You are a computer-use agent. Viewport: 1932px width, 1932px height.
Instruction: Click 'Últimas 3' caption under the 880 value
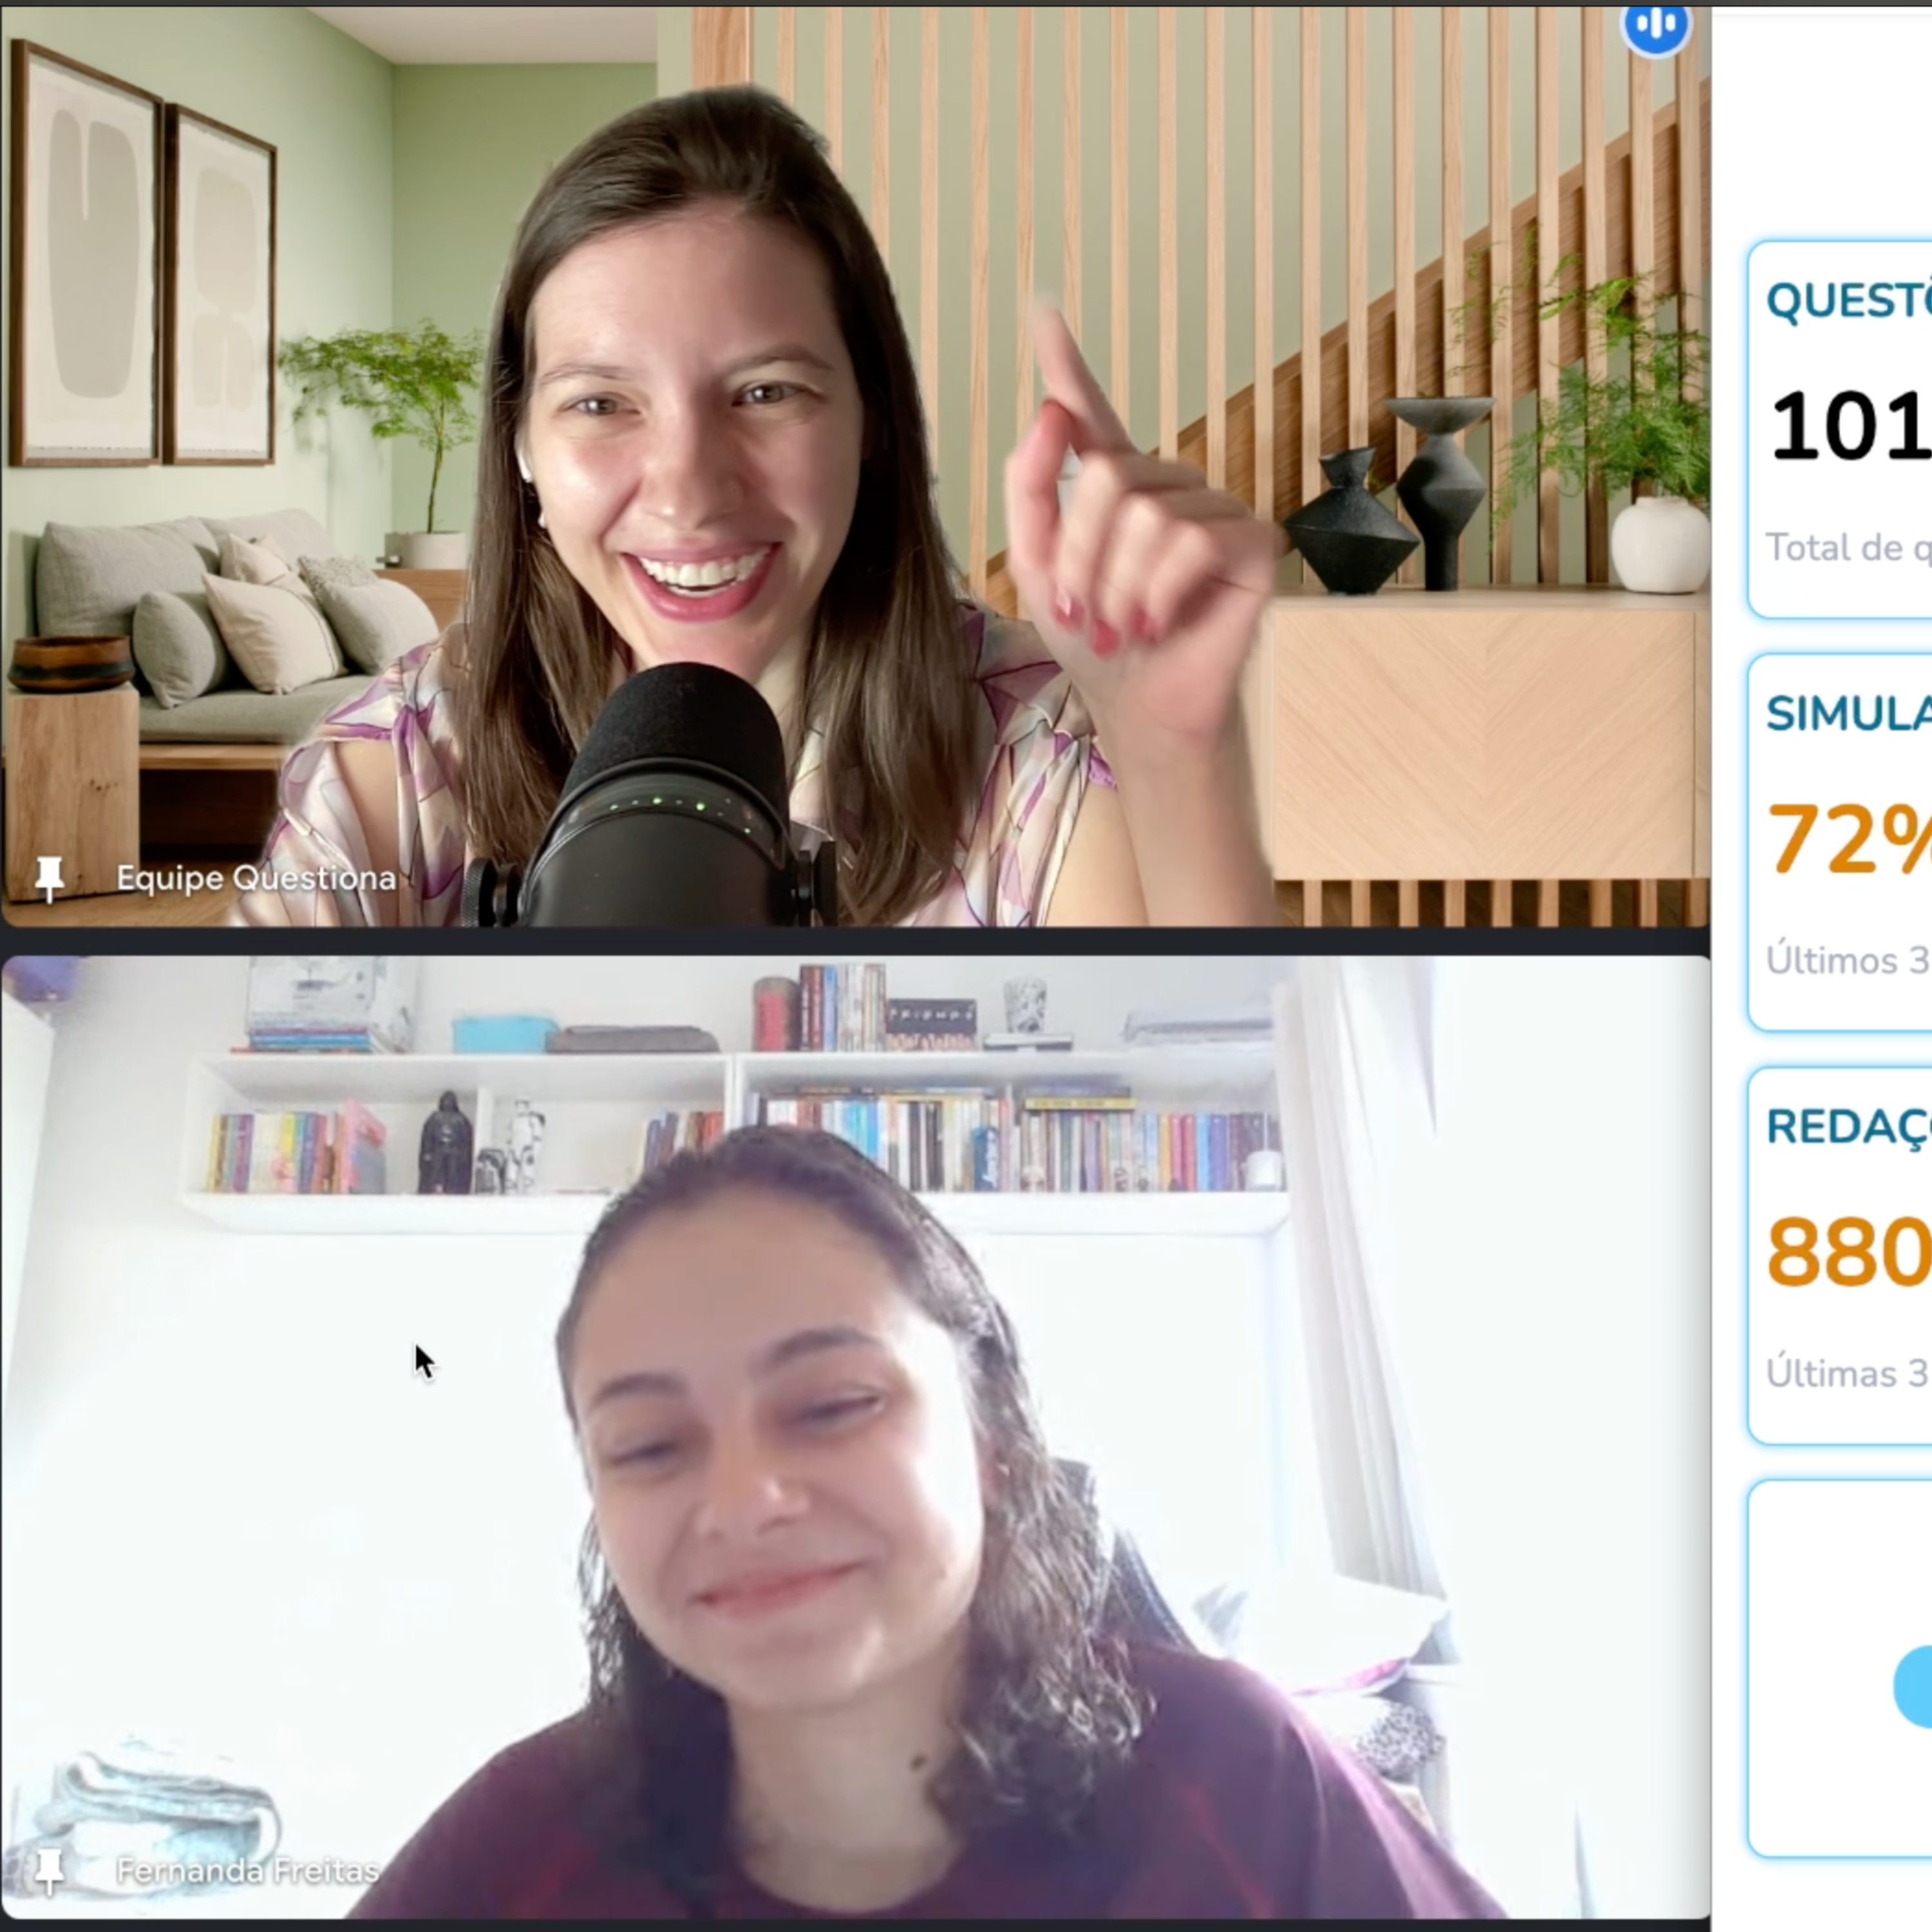pos(1848,1374)
